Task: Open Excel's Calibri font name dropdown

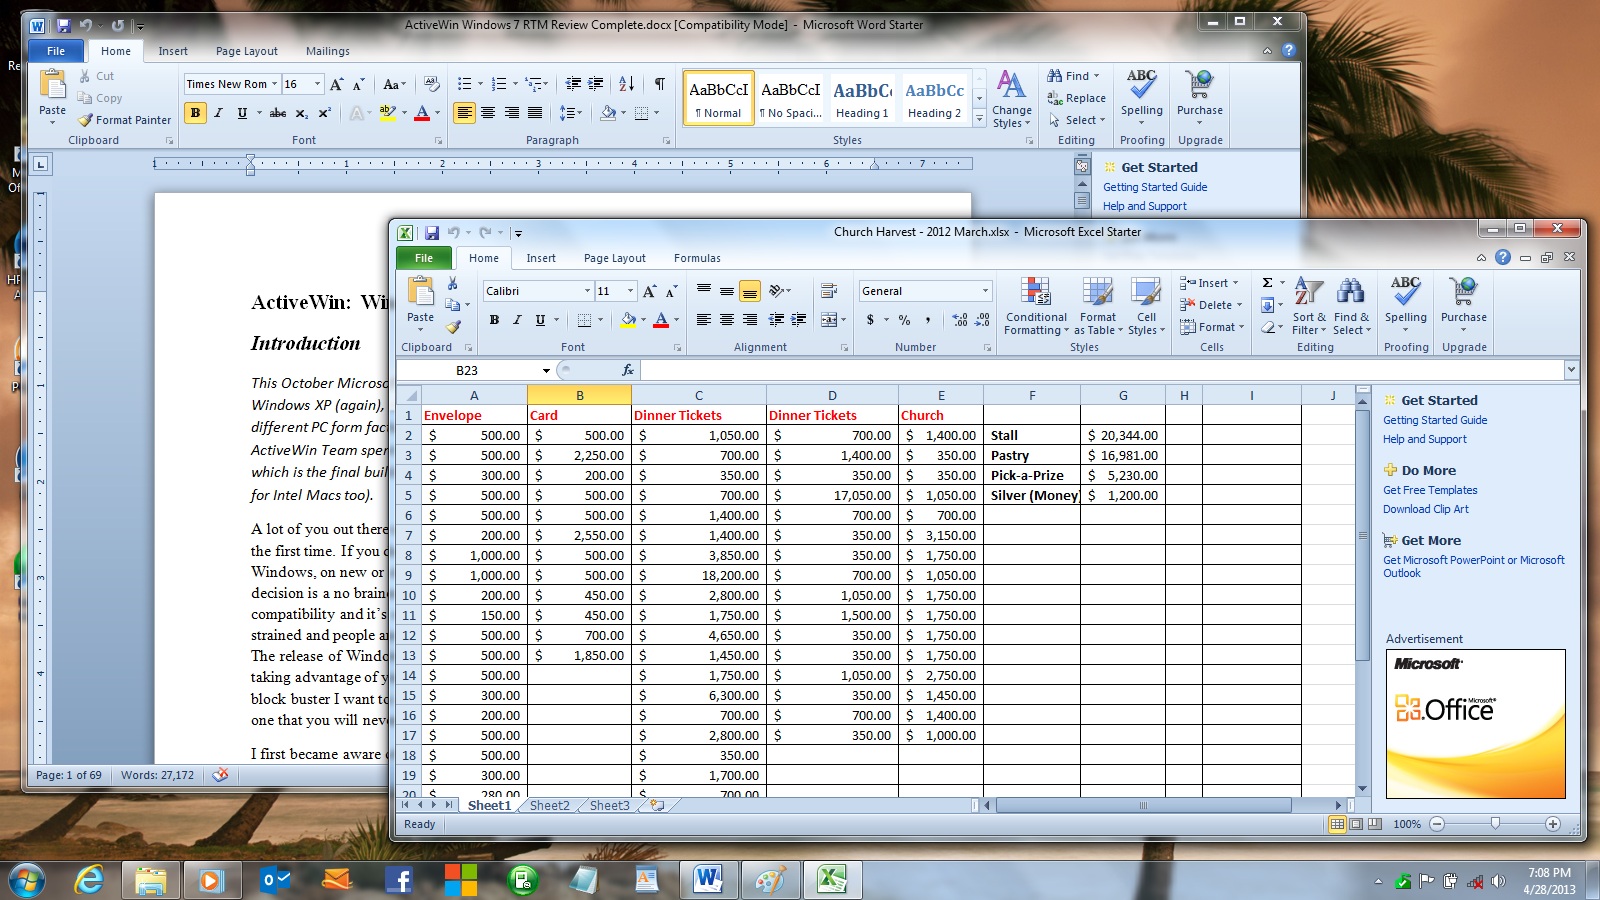Action: point(587,291)
